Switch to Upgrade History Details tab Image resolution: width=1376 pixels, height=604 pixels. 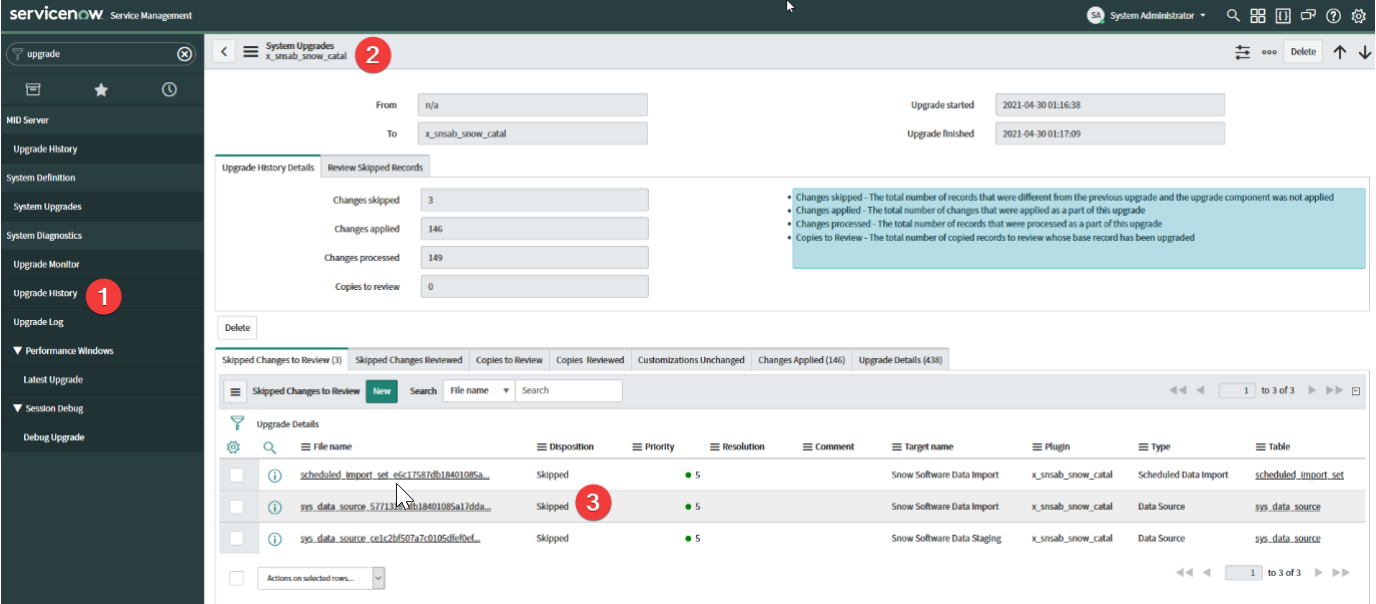coord(268,167)
